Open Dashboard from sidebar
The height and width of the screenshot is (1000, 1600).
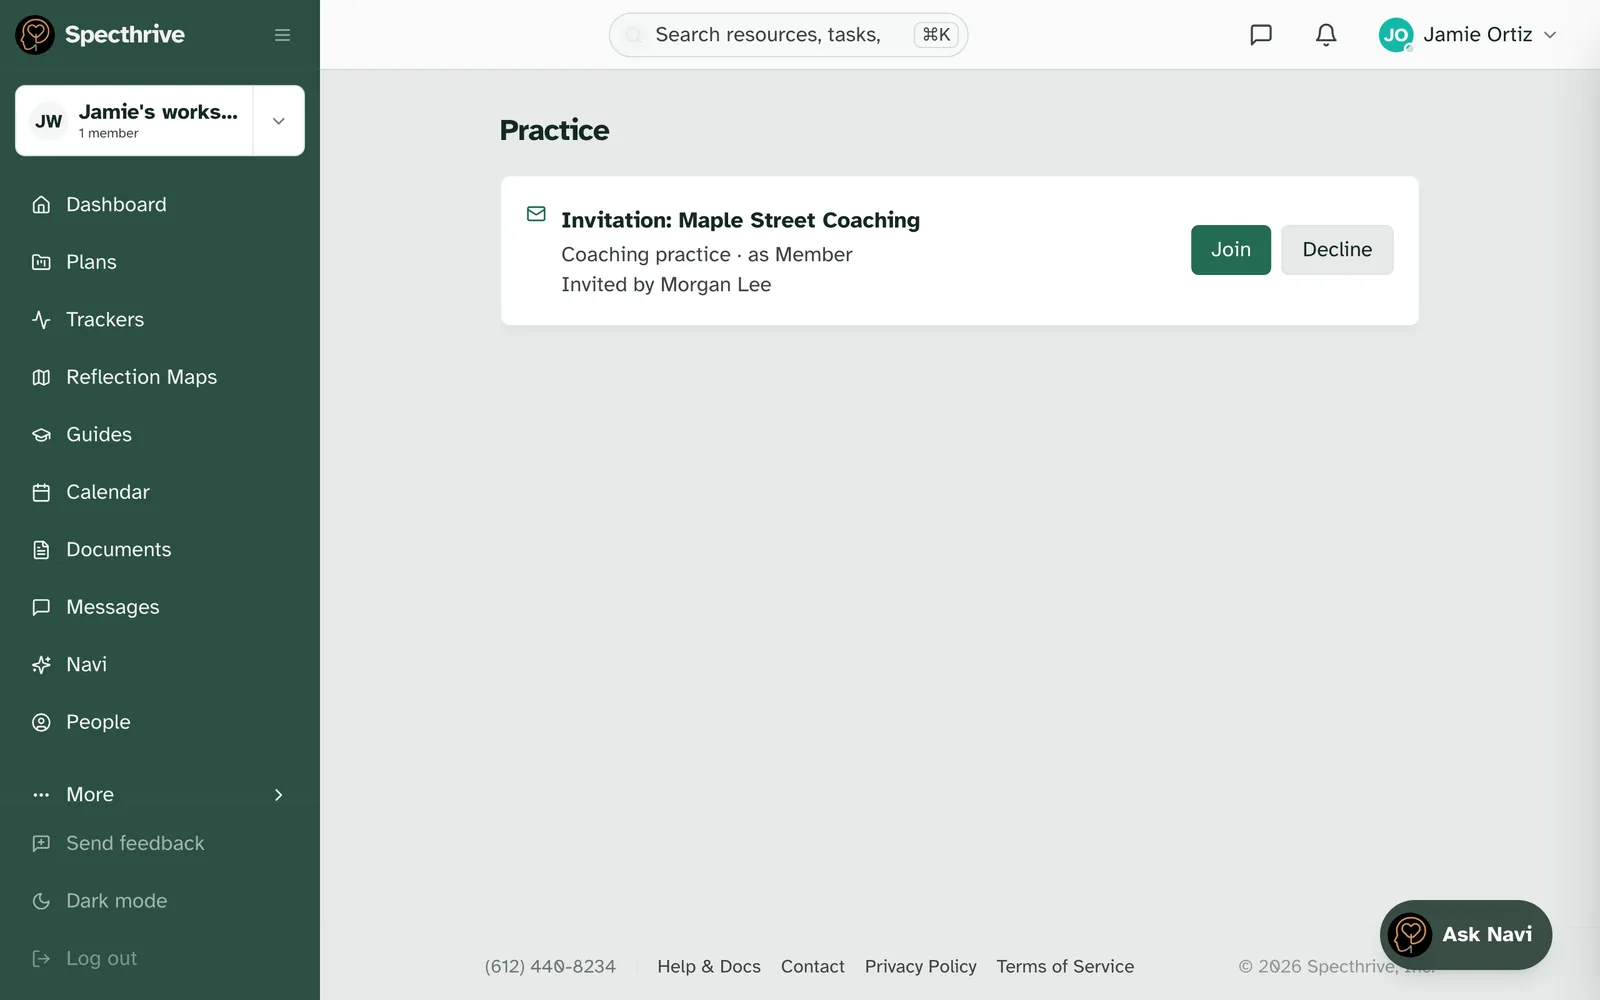[x=116, y=205]
